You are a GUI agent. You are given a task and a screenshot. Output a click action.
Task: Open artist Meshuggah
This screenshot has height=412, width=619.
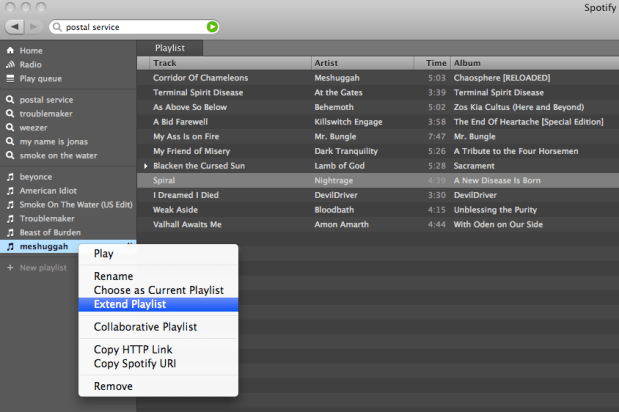coord(337,78)
